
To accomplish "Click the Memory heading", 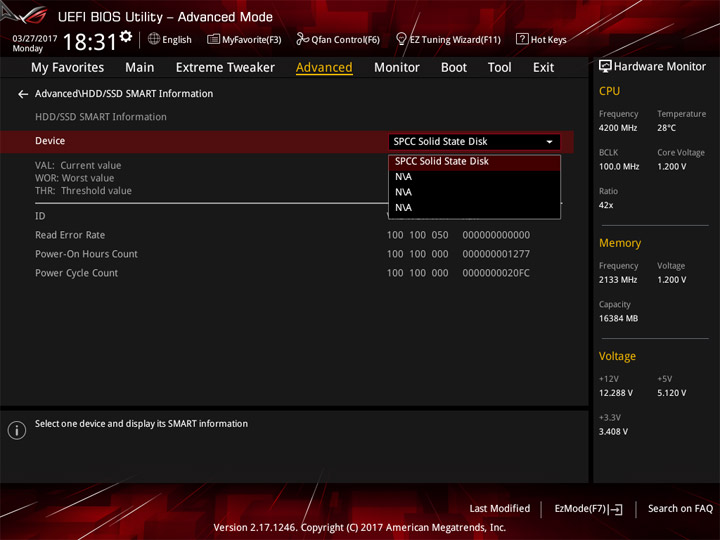I will tap(620, 243).
